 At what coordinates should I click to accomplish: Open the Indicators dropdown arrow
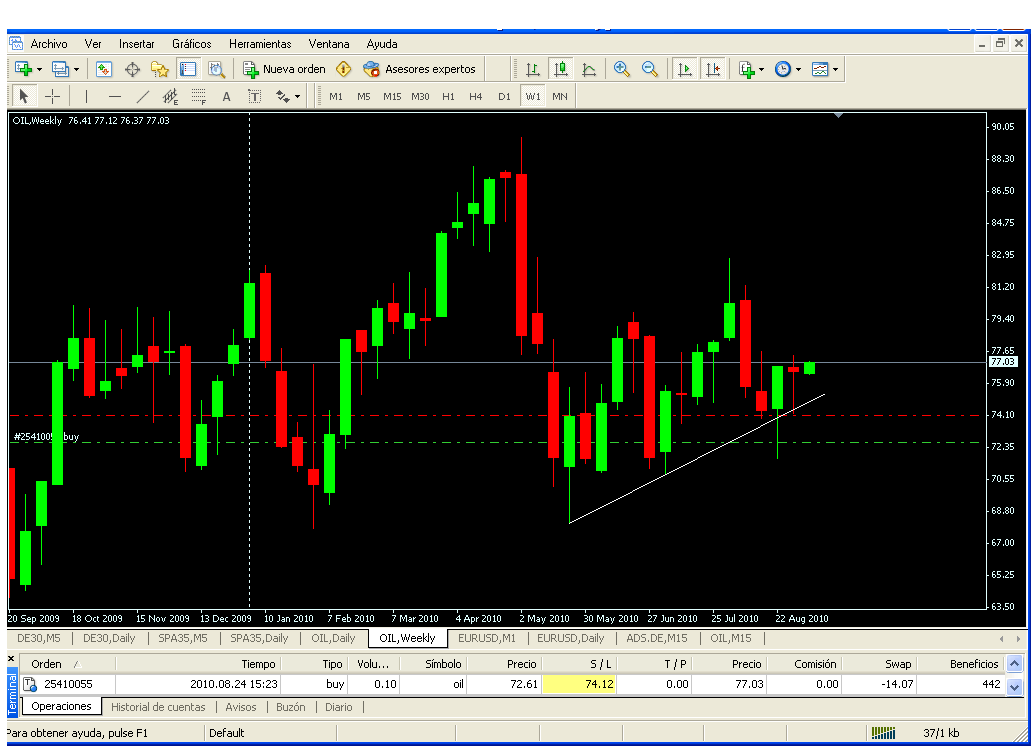761,69
